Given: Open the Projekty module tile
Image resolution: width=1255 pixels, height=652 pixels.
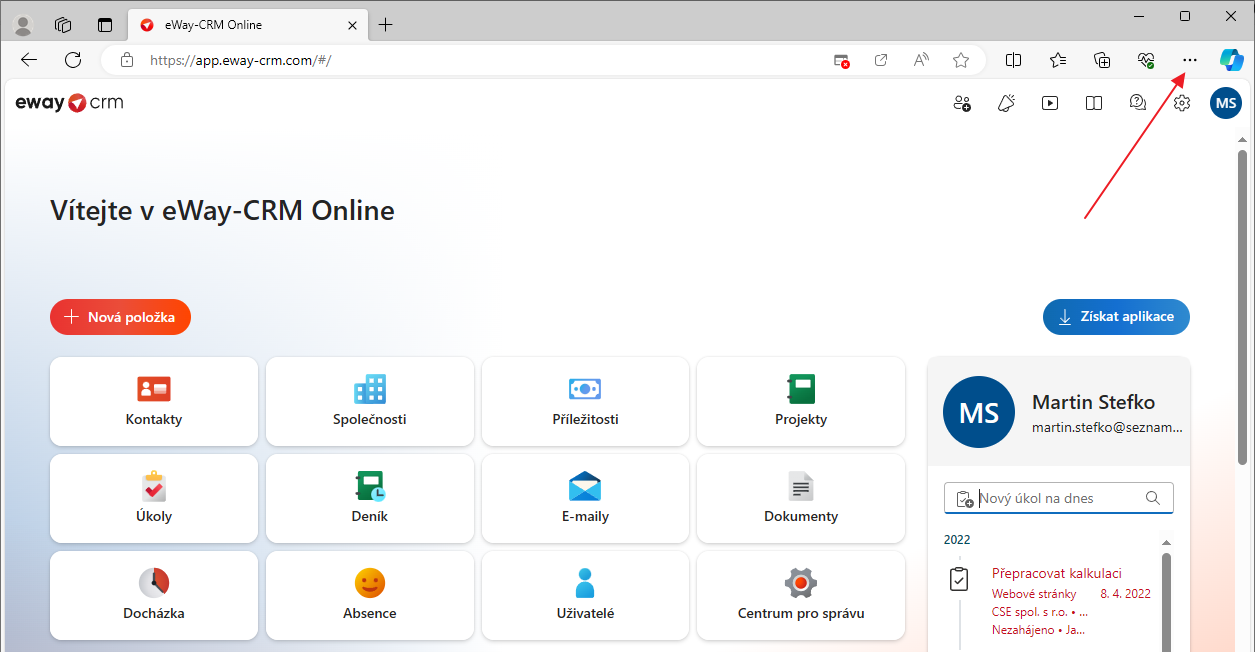Looking at the screenshot, I should click(x=801, y=402).
